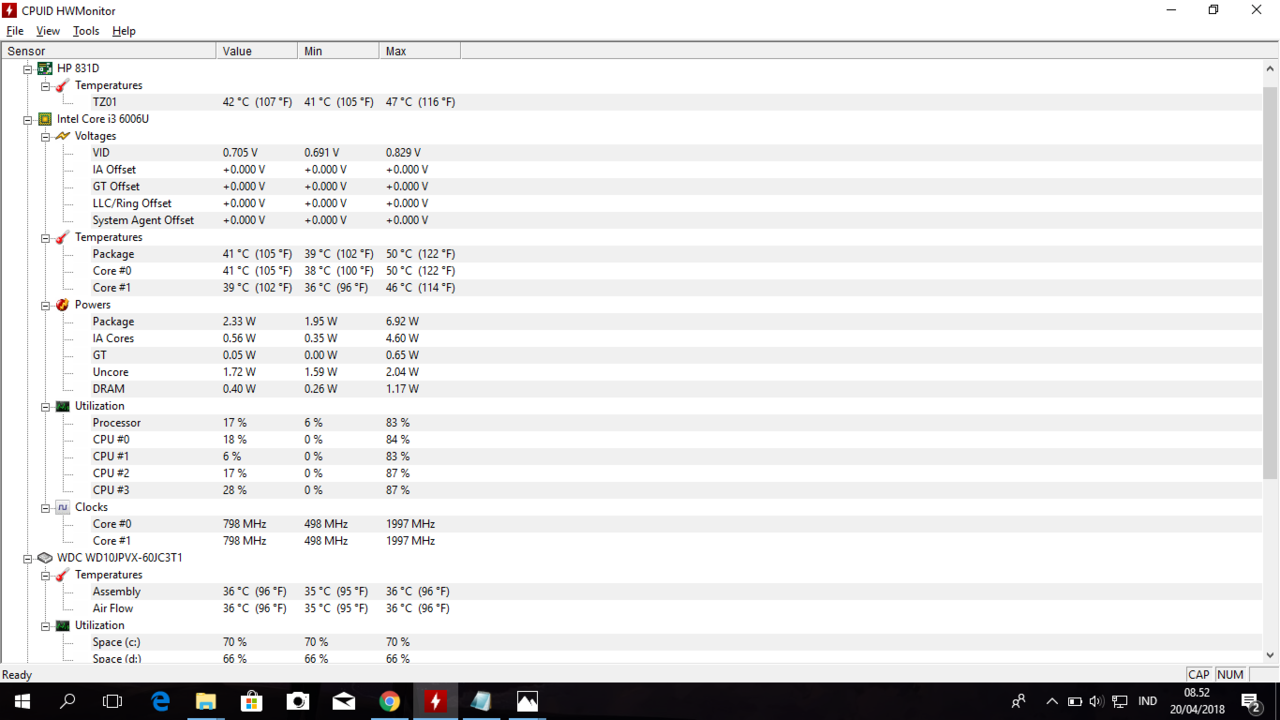1280x720 pixels.
Task: Click the scrollbar down arrow
Action: click(1270, 655)
